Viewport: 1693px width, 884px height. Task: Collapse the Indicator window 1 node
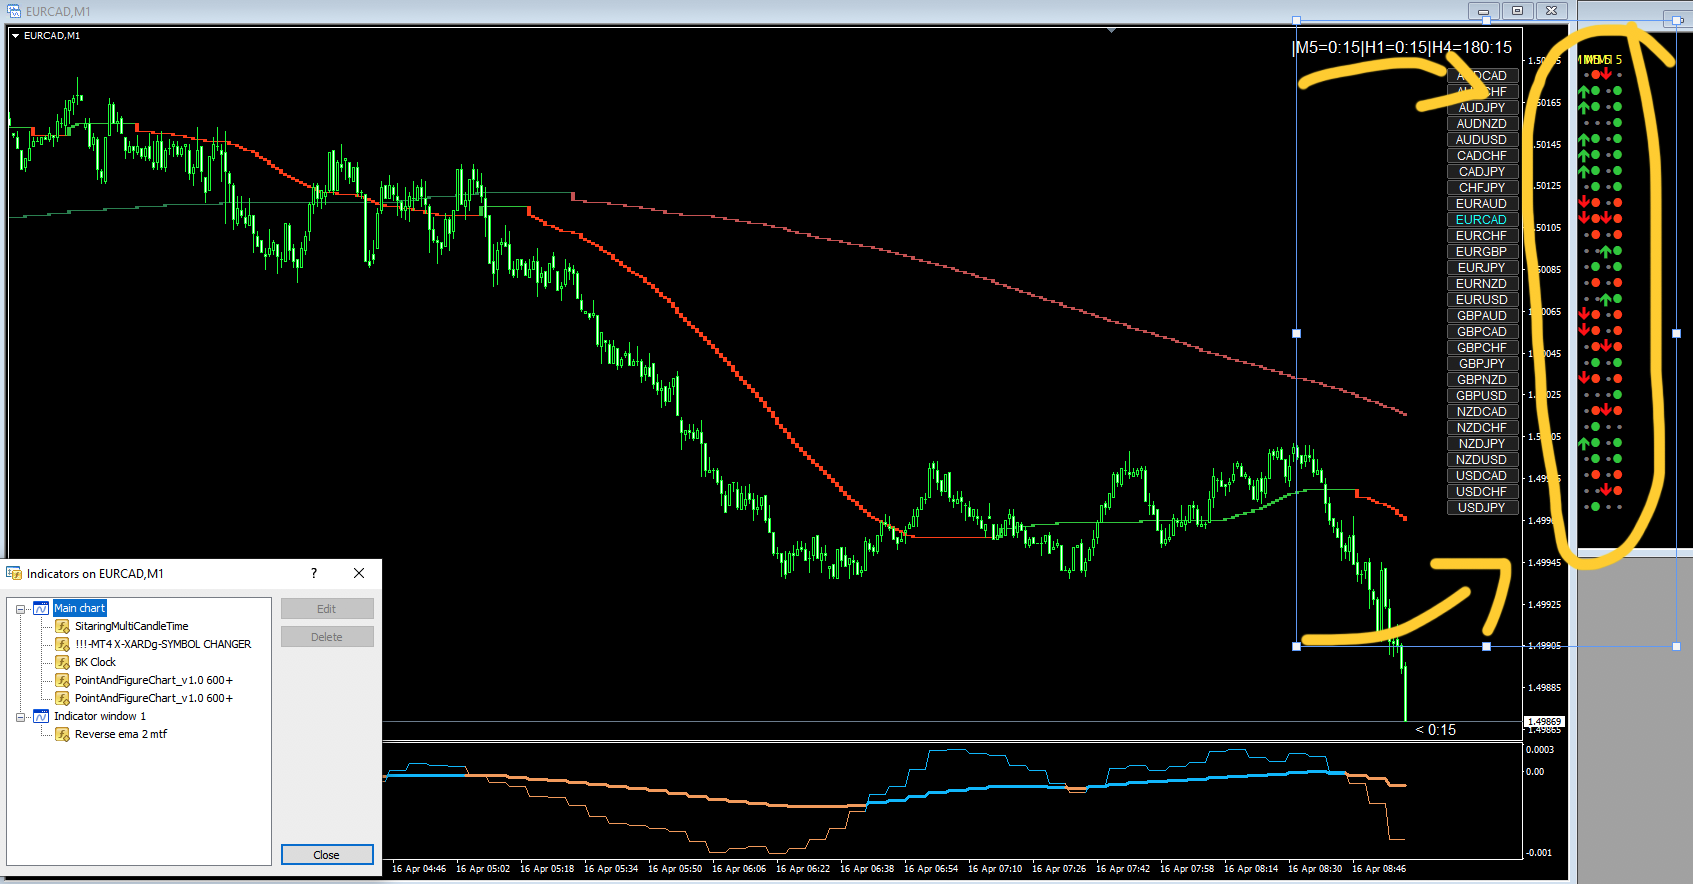20,717
